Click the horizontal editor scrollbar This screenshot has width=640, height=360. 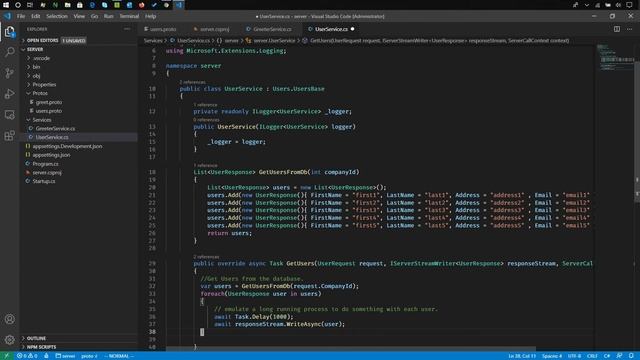[350, 349]
